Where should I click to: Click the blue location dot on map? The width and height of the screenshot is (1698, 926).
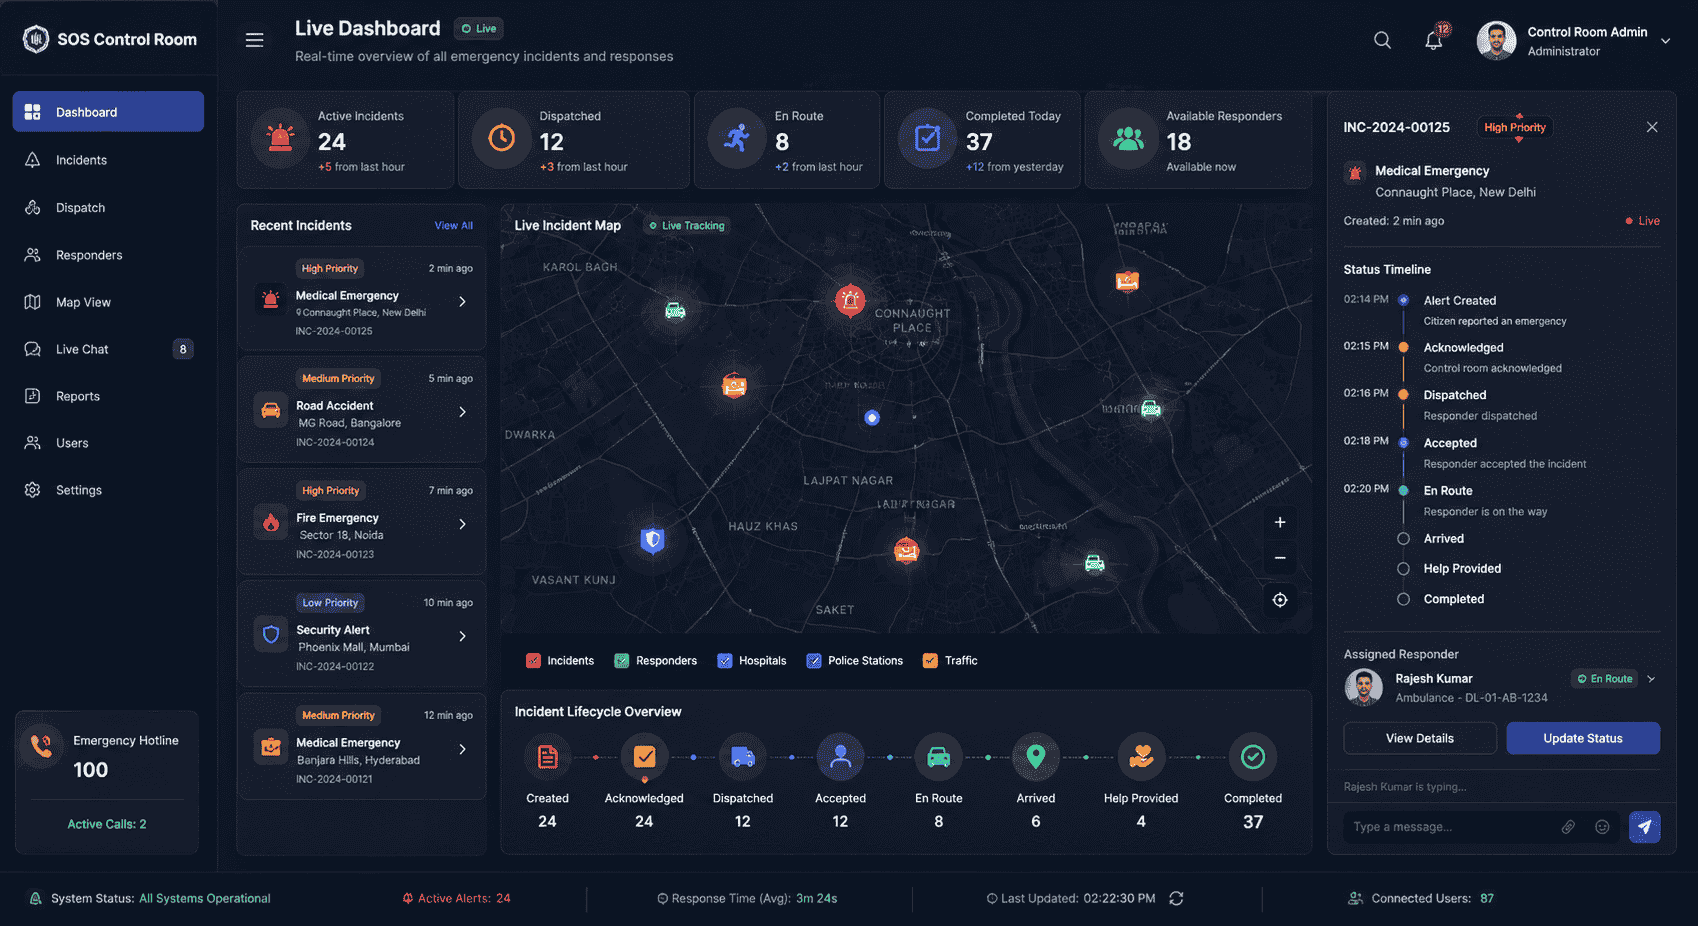(x=872, y=418)
